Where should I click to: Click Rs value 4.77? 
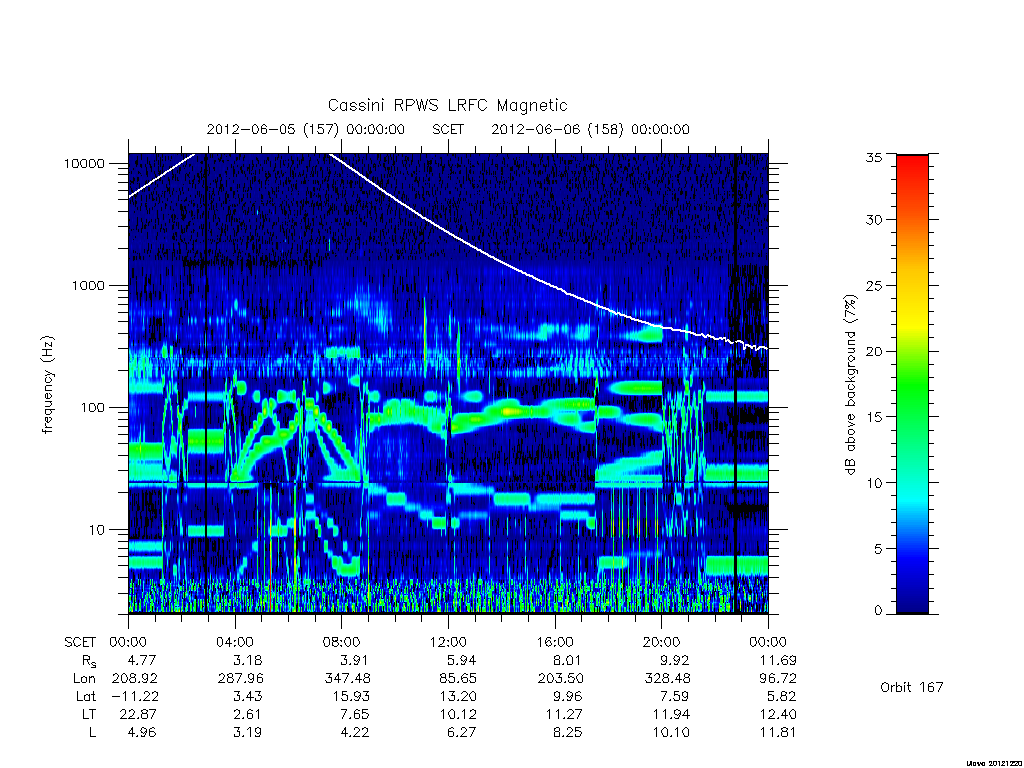tap(142, 660)
